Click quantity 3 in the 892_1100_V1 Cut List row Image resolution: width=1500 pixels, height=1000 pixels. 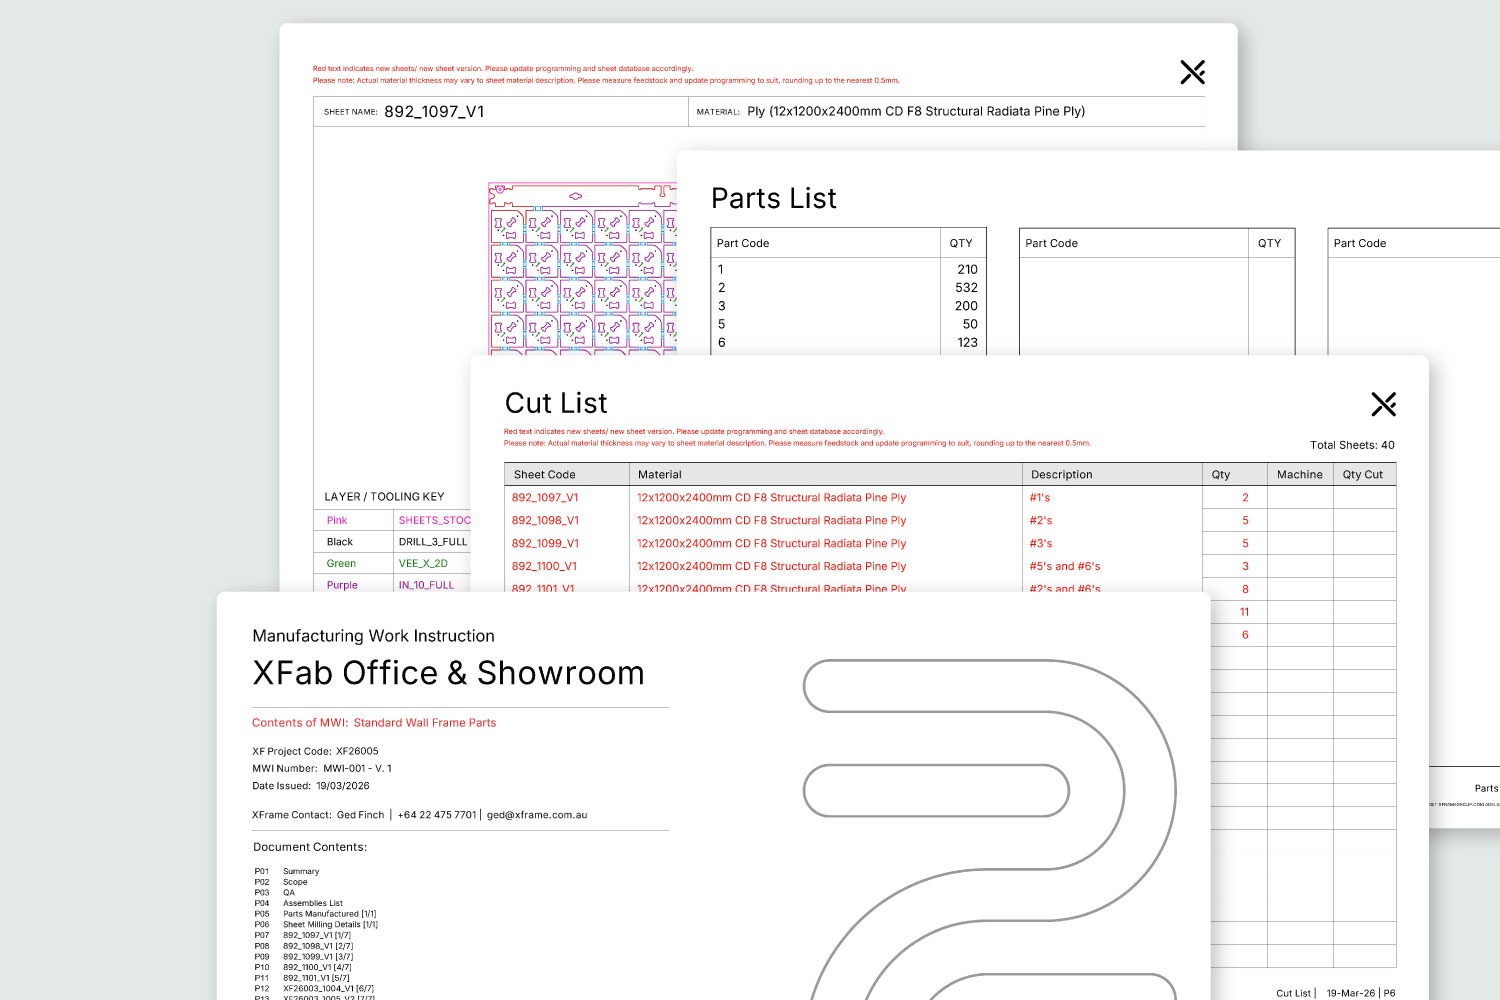pos(1245,566)
